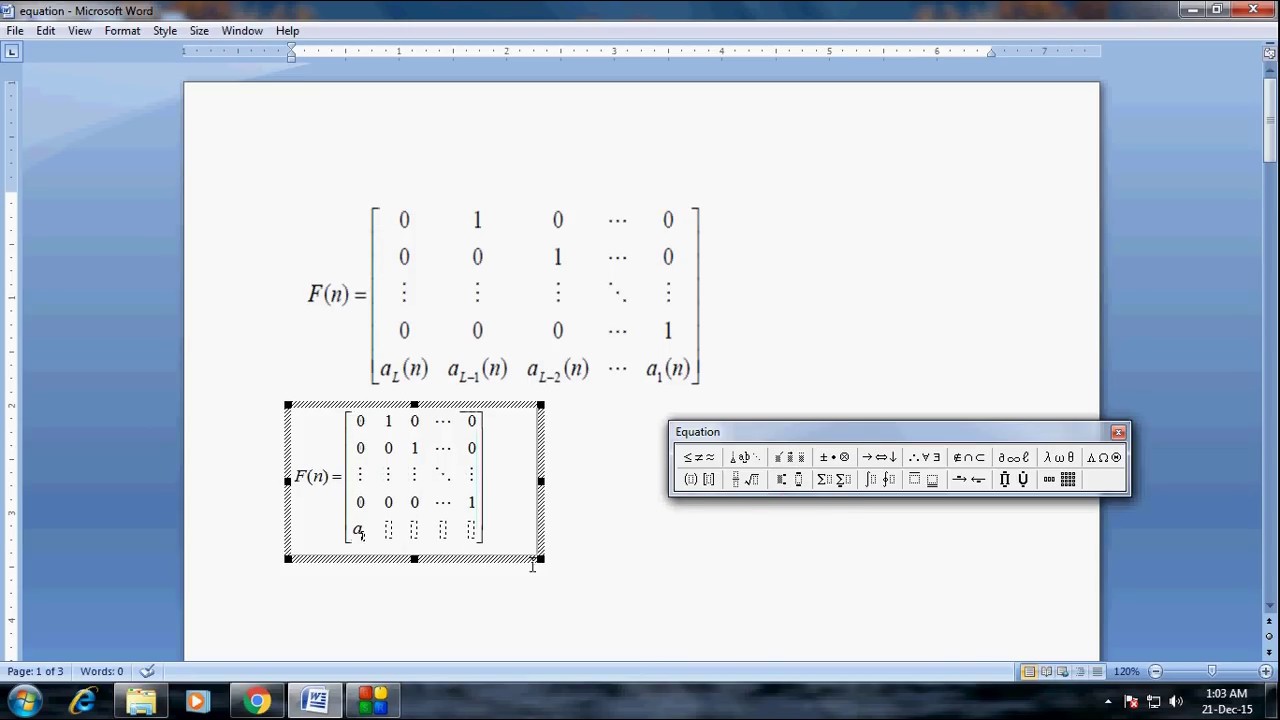
Task: Open the Fence templates palette
Action: (699, 480)
